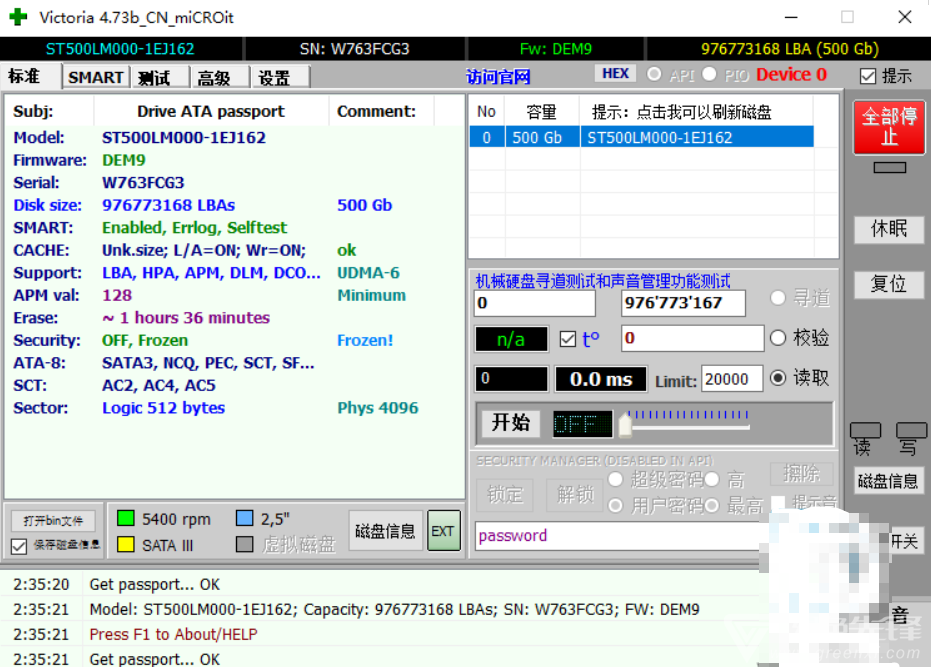This screenshot has height=667, width=931.
Task: Click 磁盘信息 button in the right sidebar
Action: coord(888,481)
